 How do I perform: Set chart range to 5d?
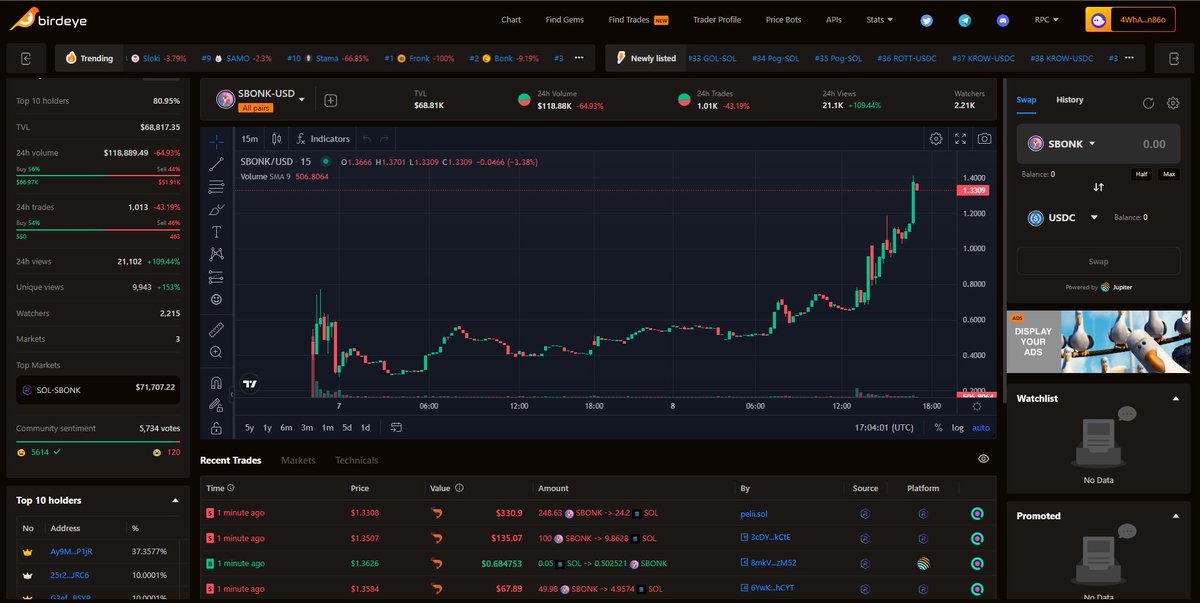click(347, 428)
